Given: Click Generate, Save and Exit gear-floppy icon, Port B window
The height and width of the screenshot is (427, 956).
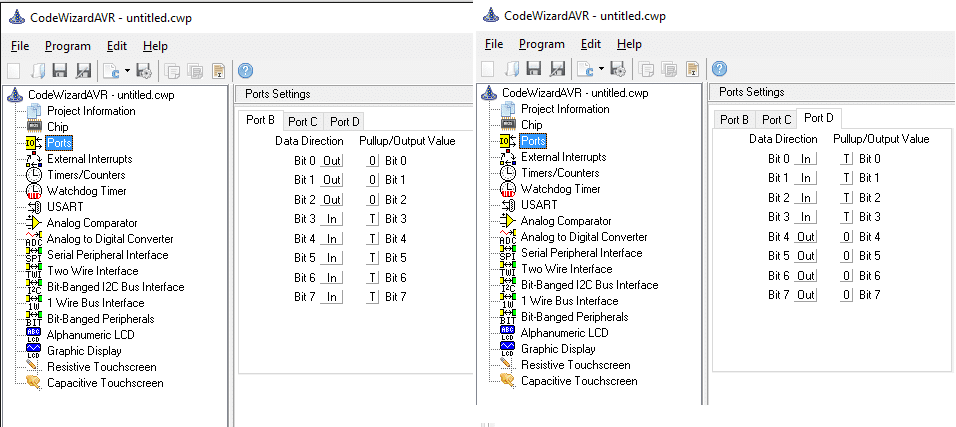Looking at the screenshot, I should tap(143, 71).
